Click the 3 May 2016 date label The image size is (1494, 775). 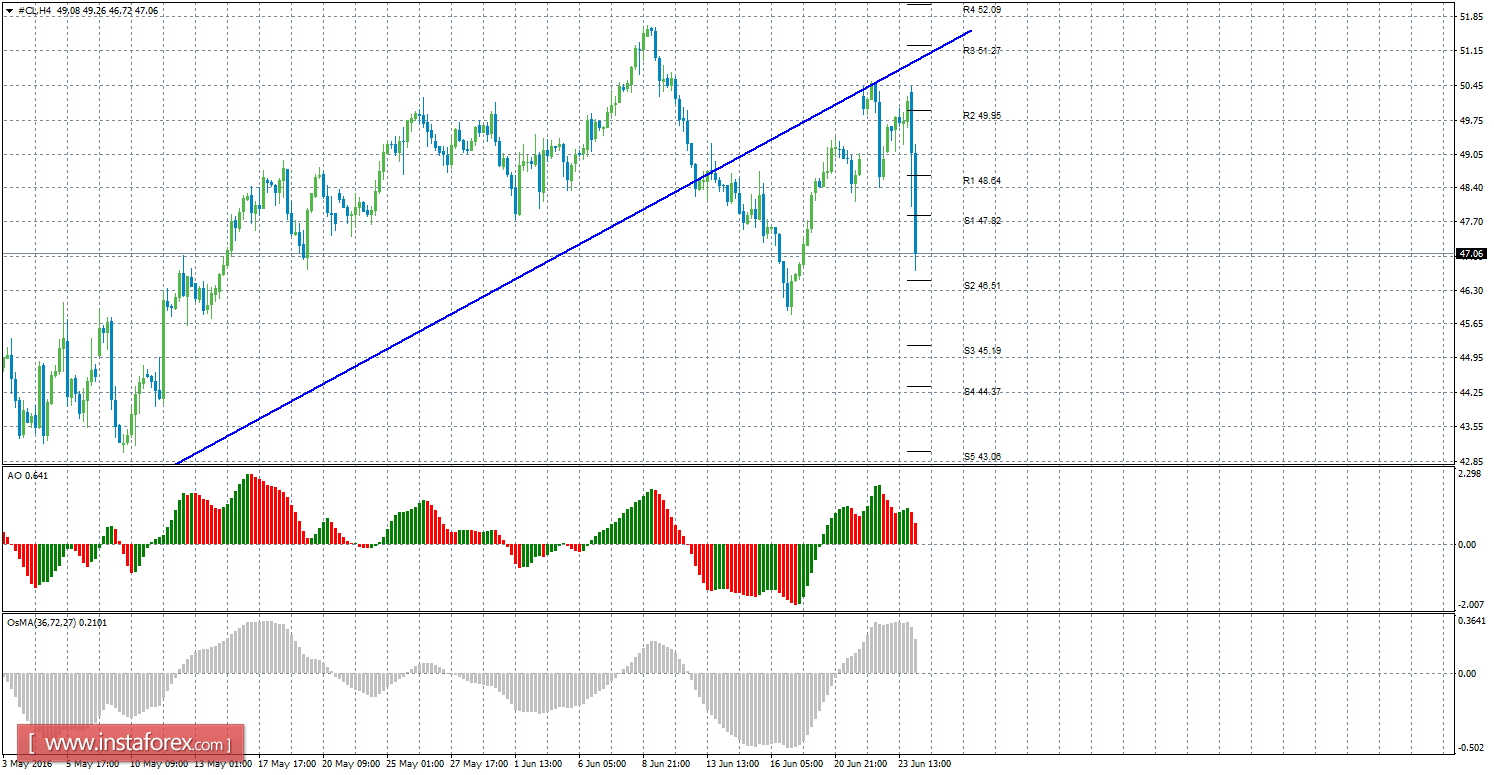[29, 764]
